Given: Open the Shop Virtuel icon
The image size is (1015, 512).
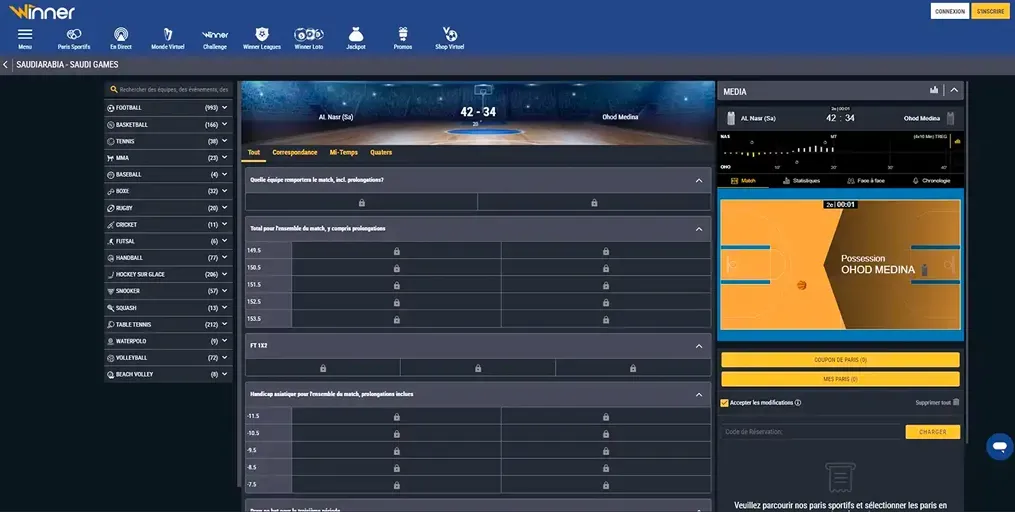Looking at the screenshot, I should [x=450, y=35].
